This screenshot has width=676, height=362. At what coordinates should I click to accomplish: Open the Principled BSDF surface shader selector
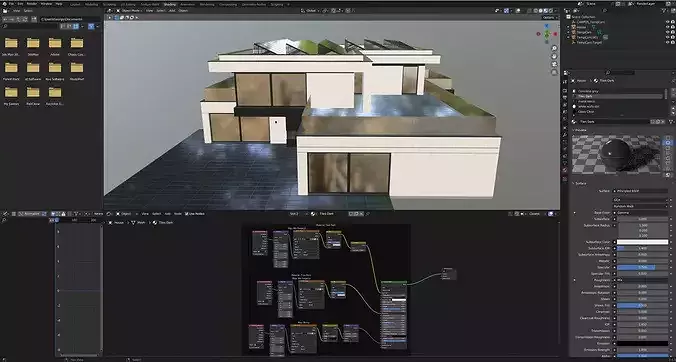(641, 191)
